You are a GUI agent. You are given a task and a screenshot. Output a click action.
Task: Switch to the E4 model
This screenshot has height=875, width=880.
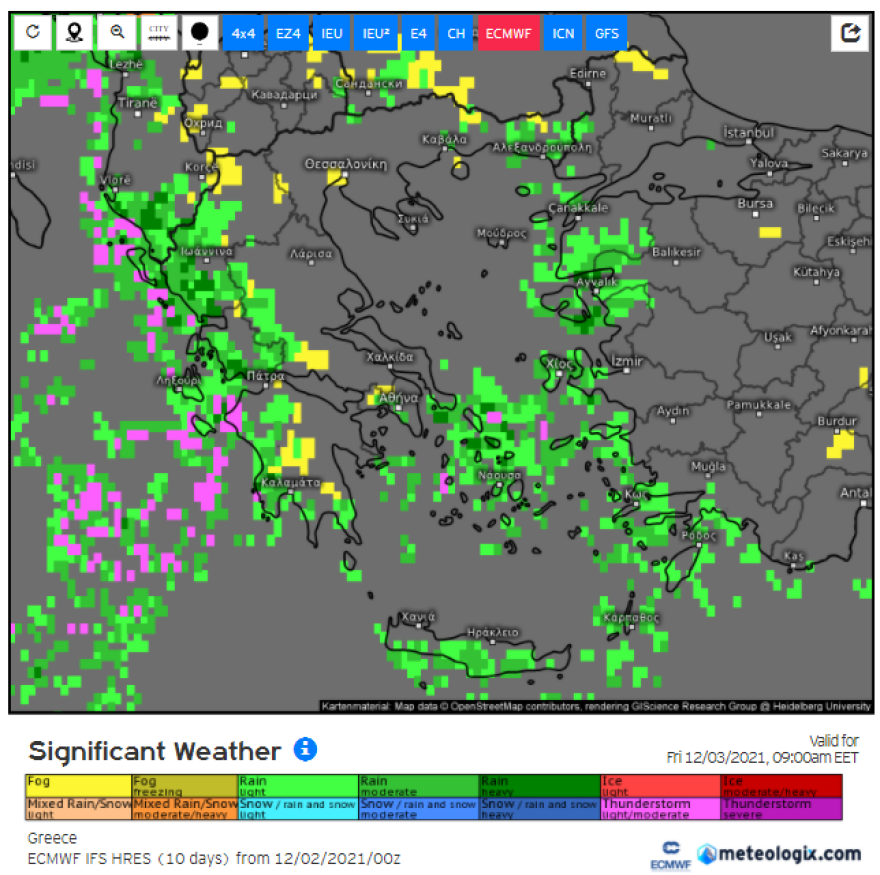click(x=418, y=33)
